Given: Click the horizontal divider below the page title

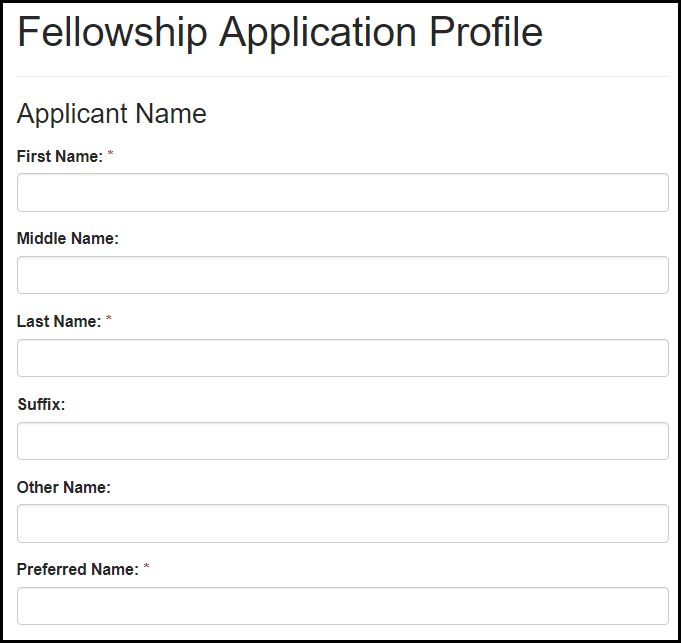Looking at the screenshot, I should (x=342, y=77).
